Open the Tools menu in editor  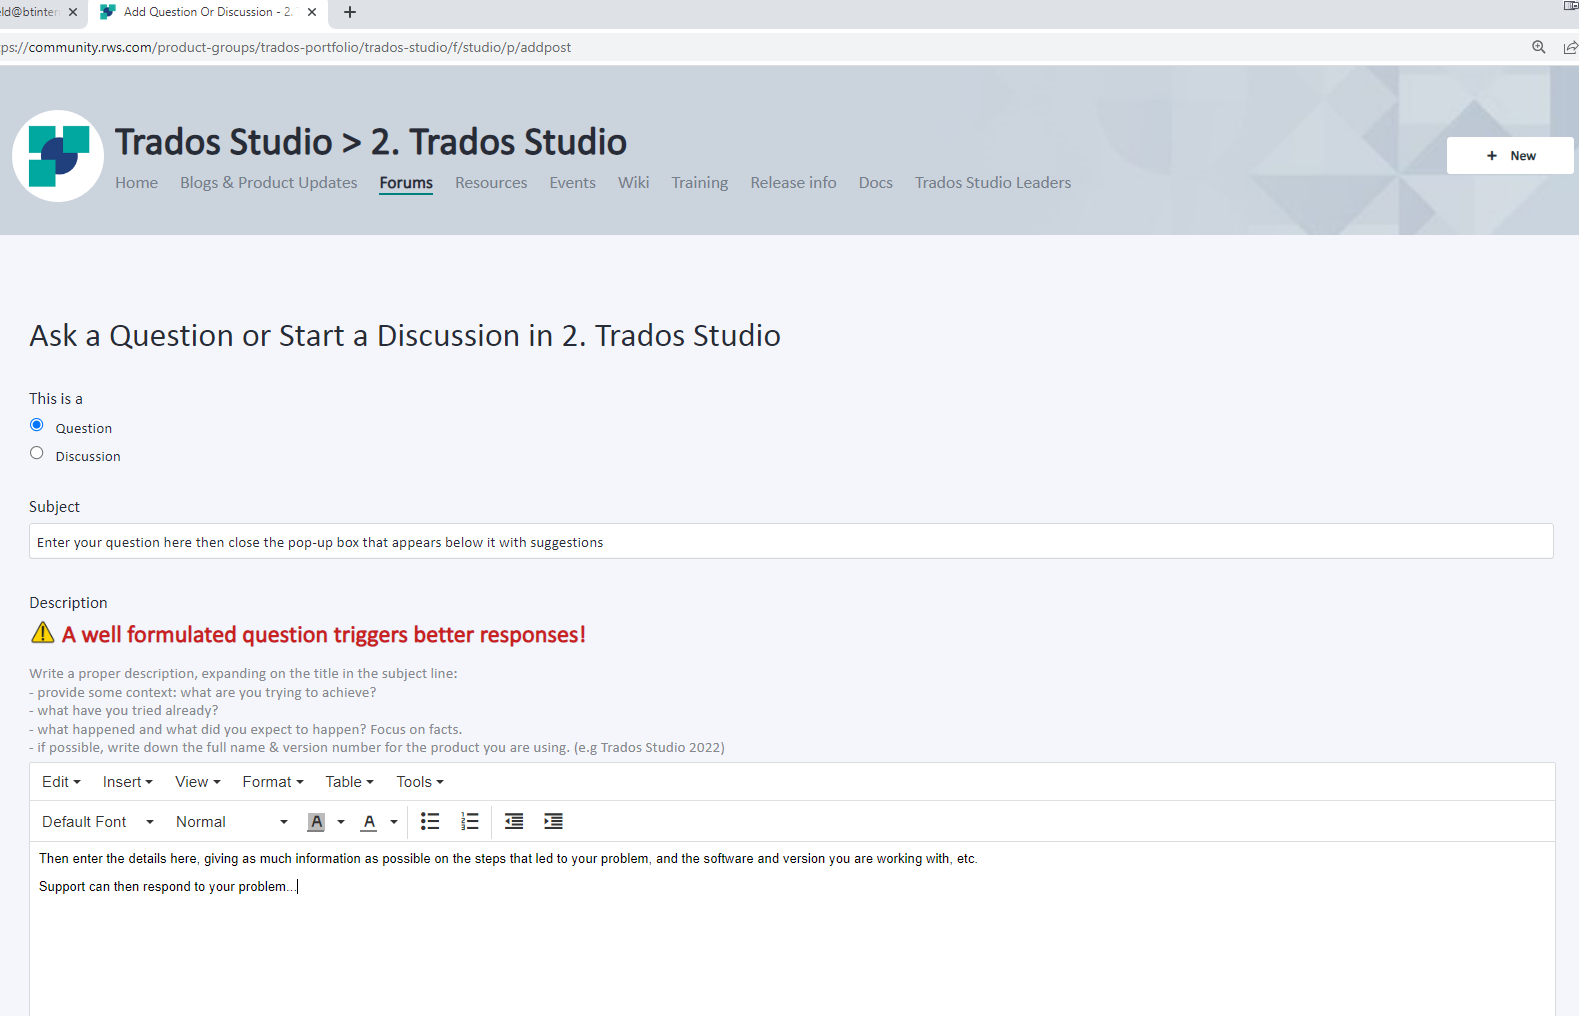[x=419, y=782]
